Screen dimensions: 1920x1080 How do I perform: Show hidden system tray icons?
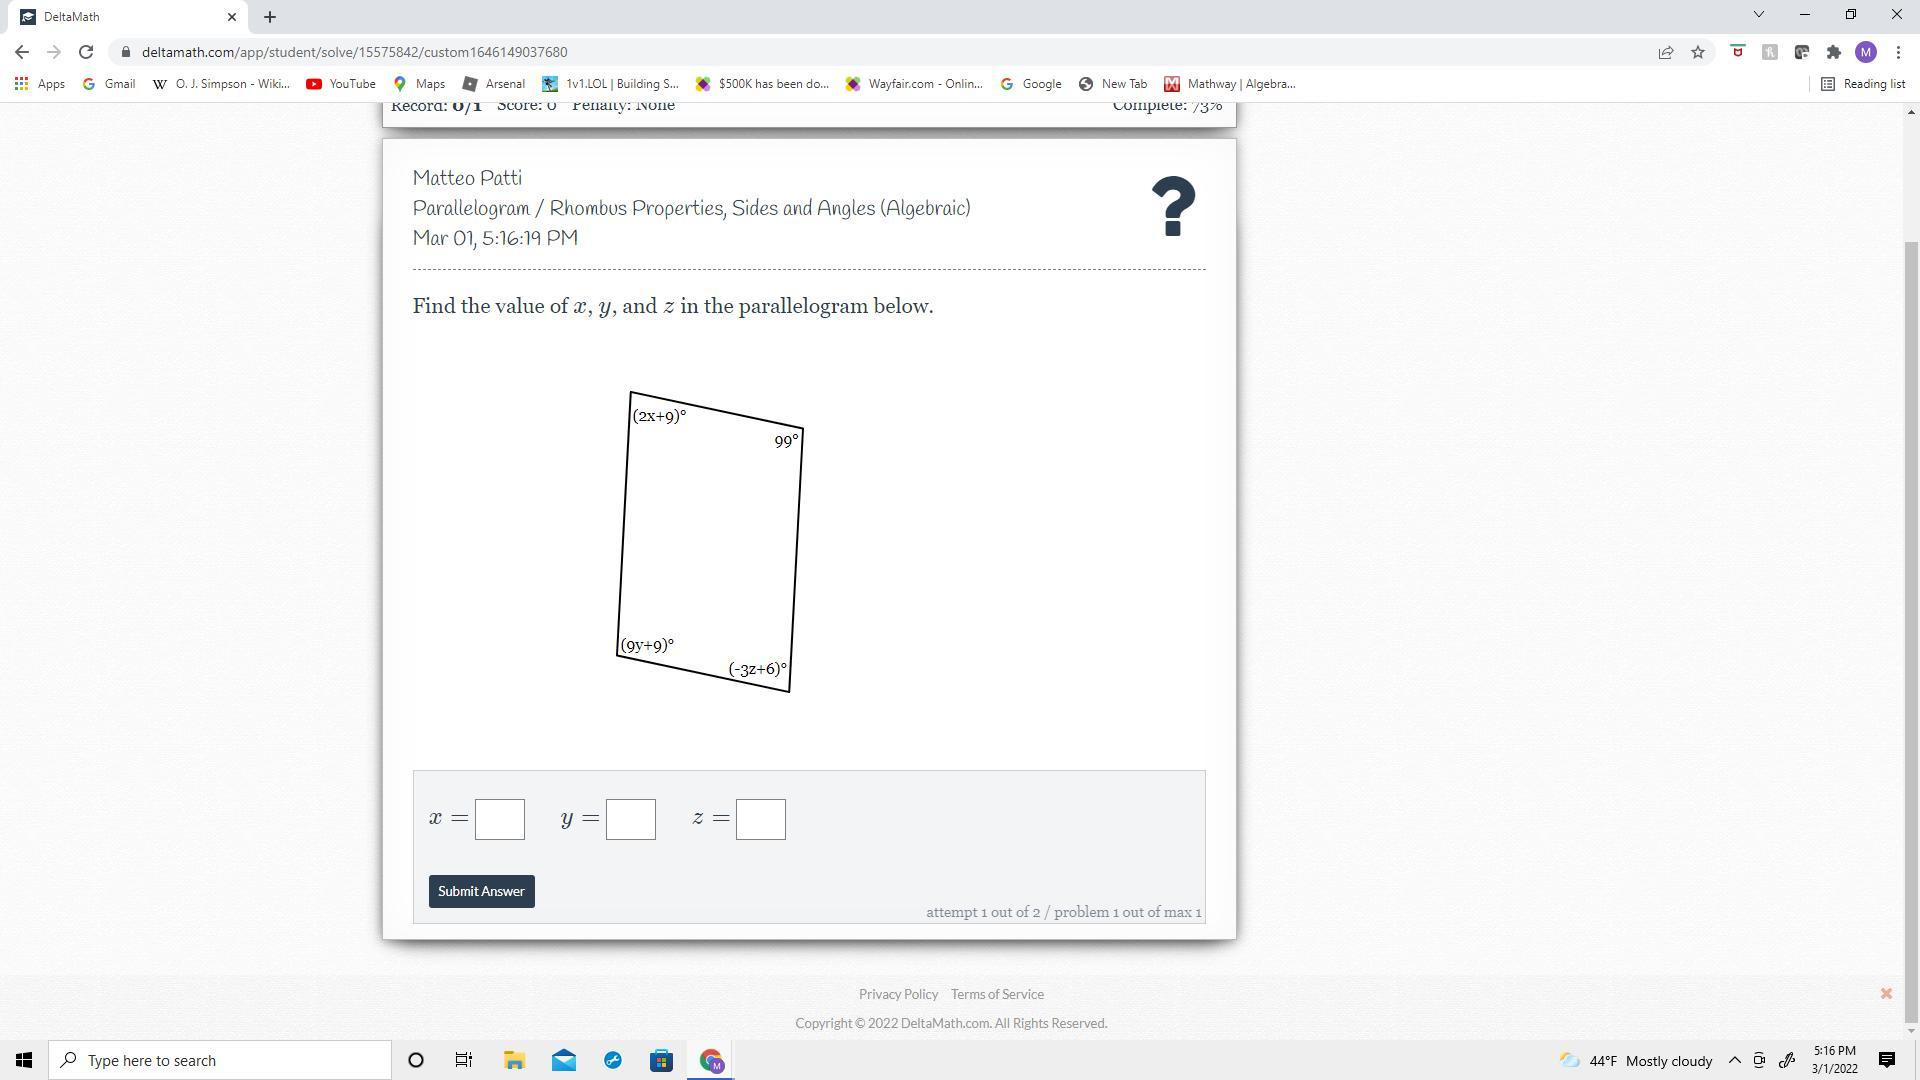click(1735, 1060)
